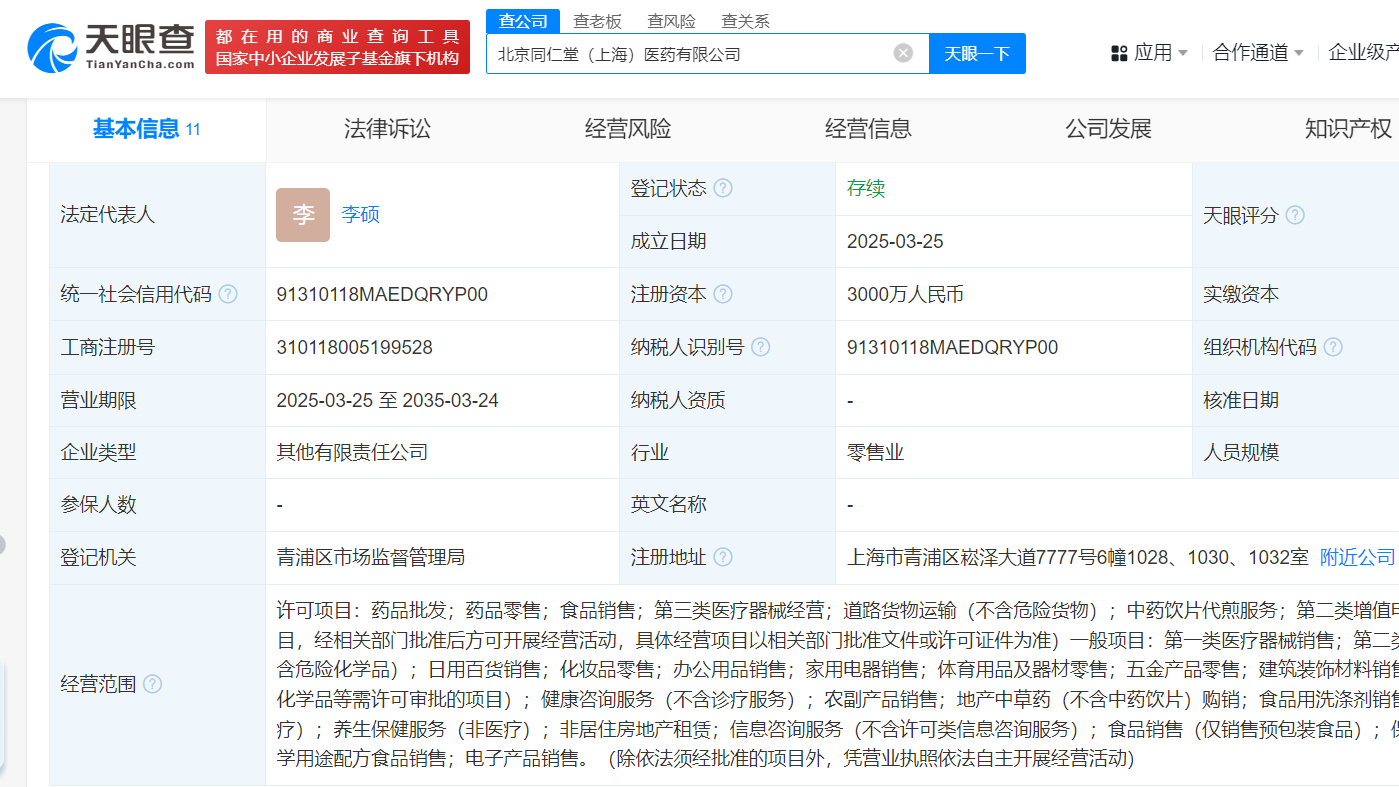1399x787 pixels.
Task: Click the 天眼一下 search button
Action: pyautogui.click(x=977, y=53)
